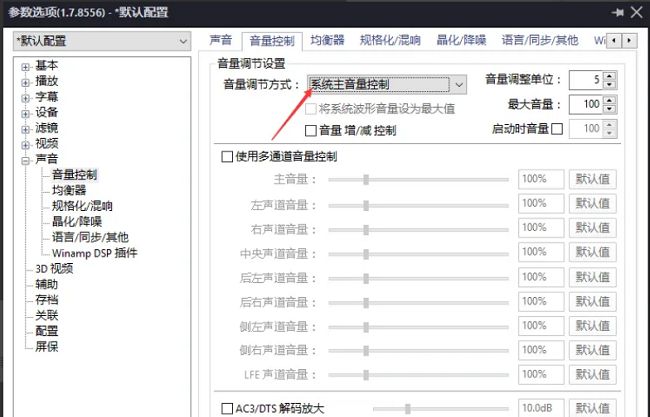Screen dimensions: 650x417
Task: Reset 后左声道音量 with 默认值 button
Action: click(x=592, y=277)
